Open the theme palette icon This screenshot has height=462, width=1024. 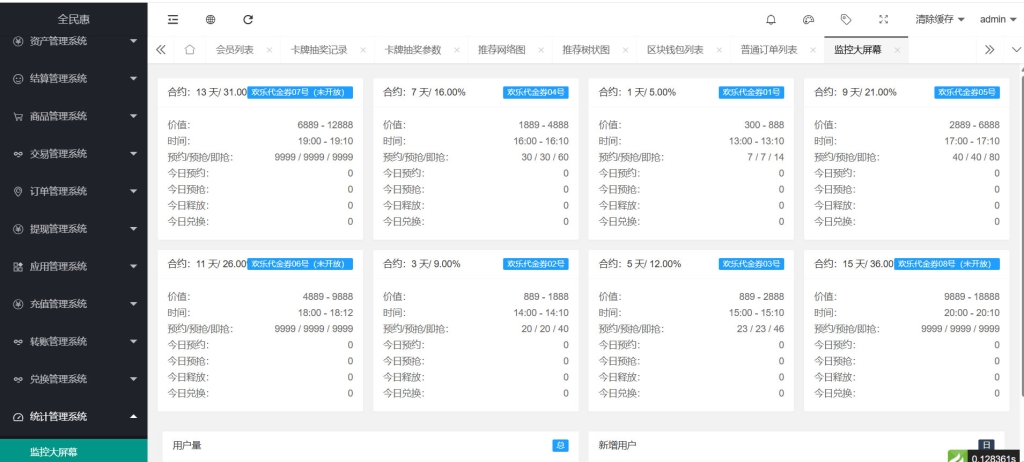point(809,19)
